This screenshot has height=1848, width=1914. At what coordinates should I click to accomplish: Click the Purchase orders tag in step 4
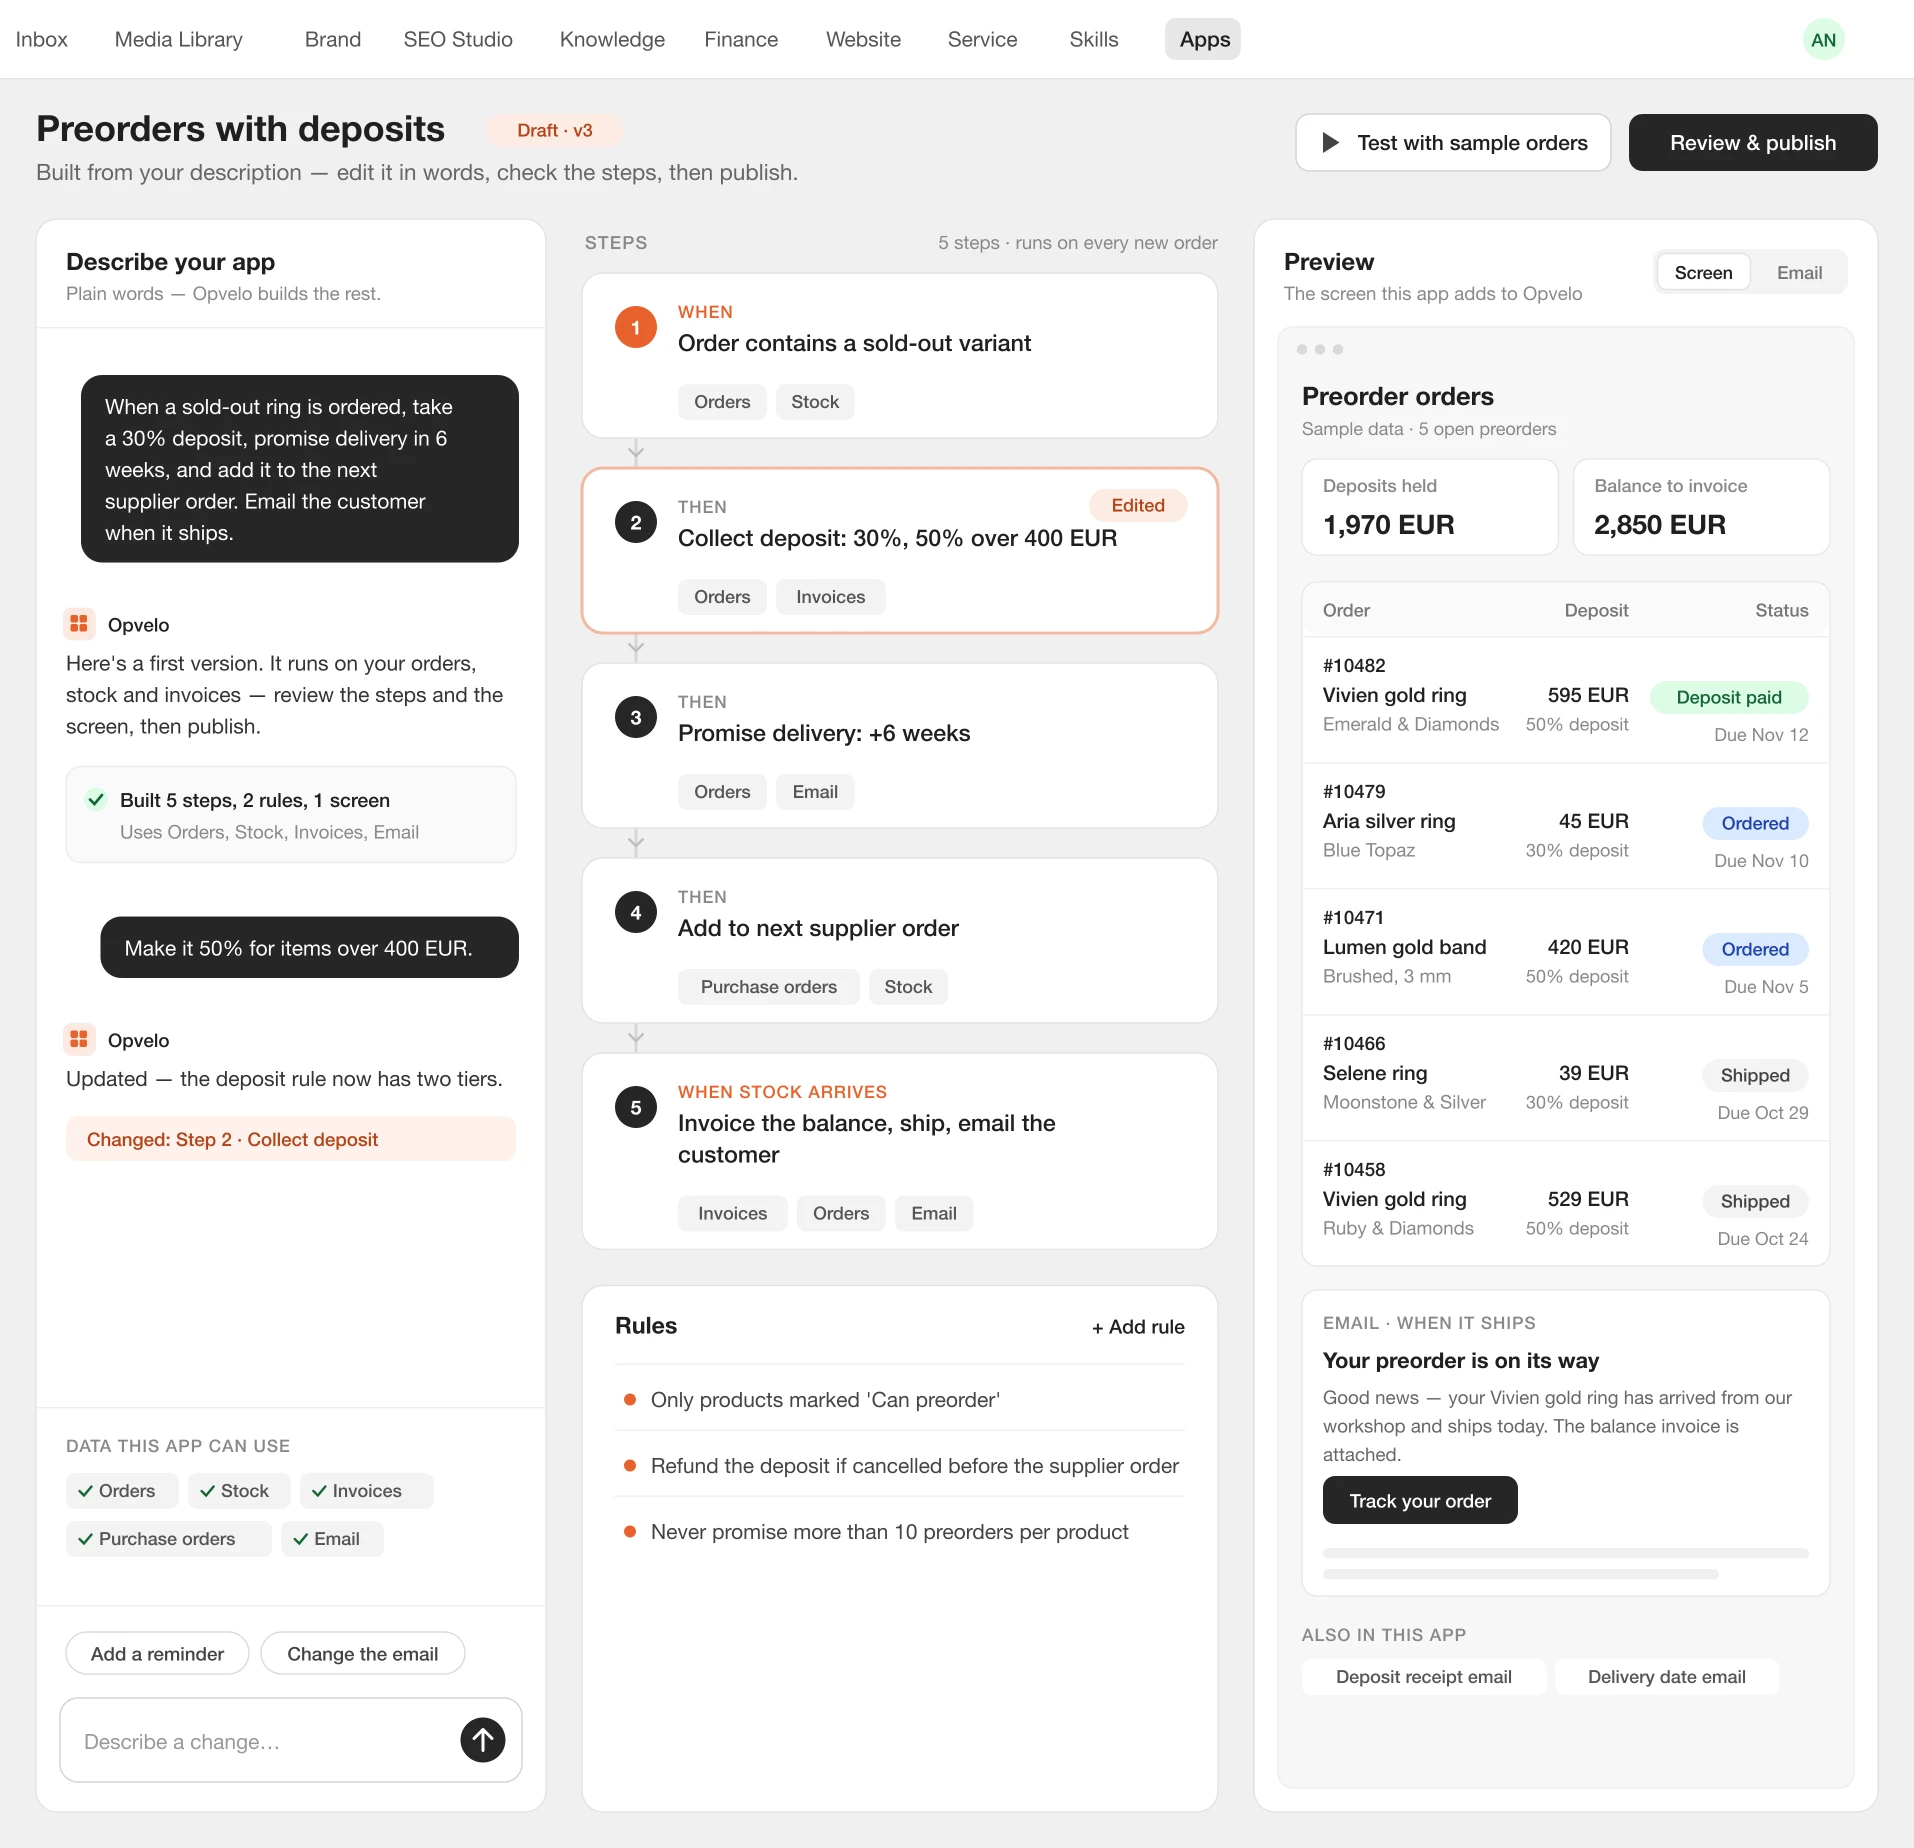pos(768,987)
